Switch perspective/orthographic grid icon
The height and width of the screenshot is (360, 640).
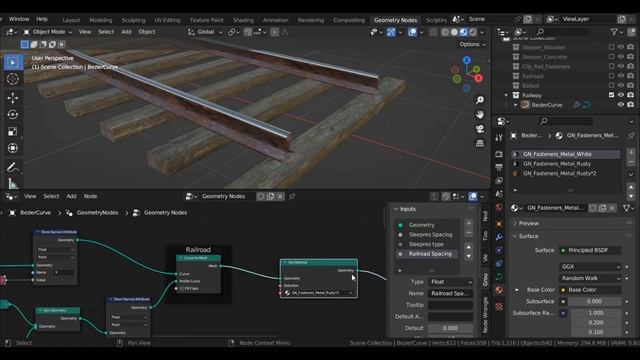(480, 144)
